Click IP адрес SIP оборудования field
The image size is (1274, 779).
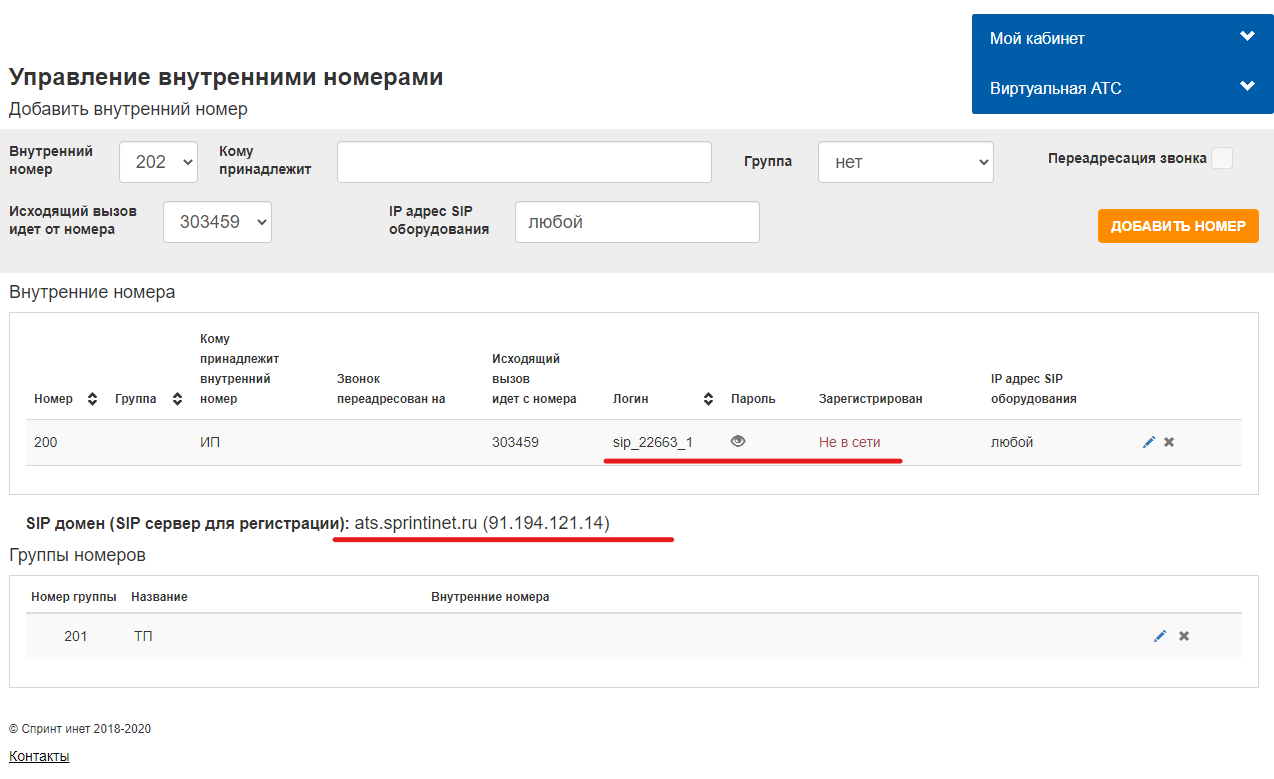point(637,222)
